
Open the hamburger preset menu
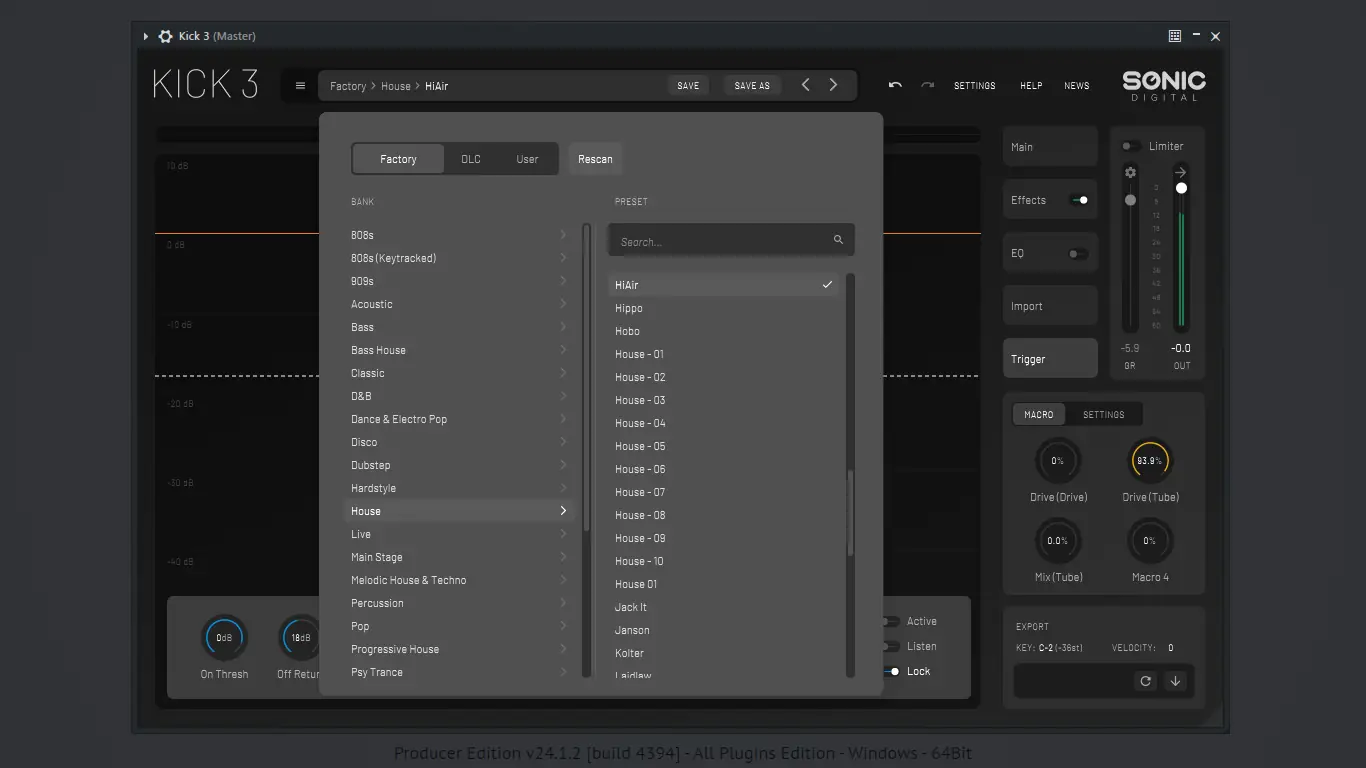(x=300, y=86)
